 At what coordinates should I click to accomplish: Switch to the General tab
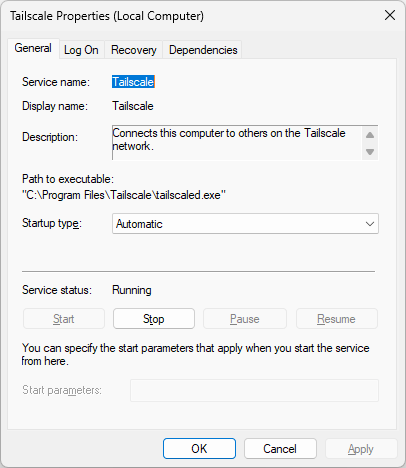(33, 49)
